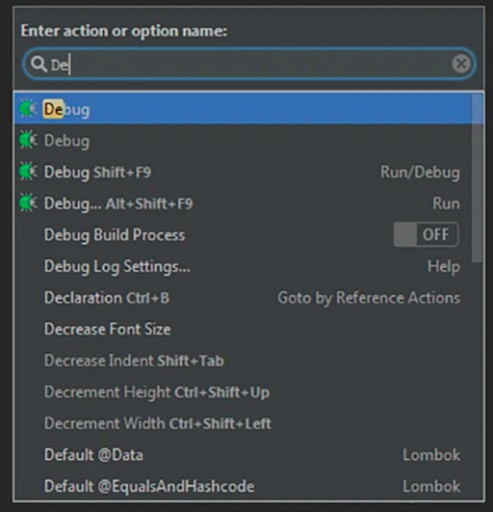Choose the Debug Shift+F9 Run/Debug entry

243,172
